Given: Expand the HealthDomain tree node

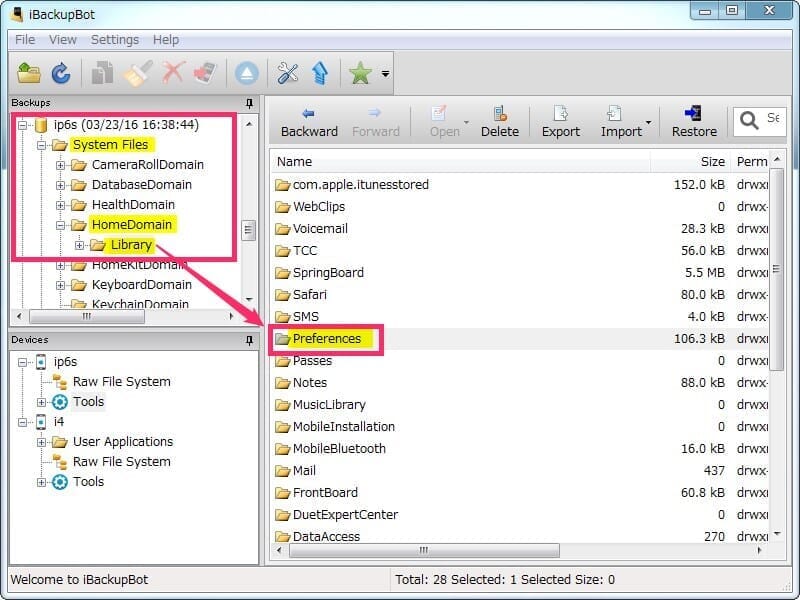Looking at the screenshot, I should pos(60,205).
